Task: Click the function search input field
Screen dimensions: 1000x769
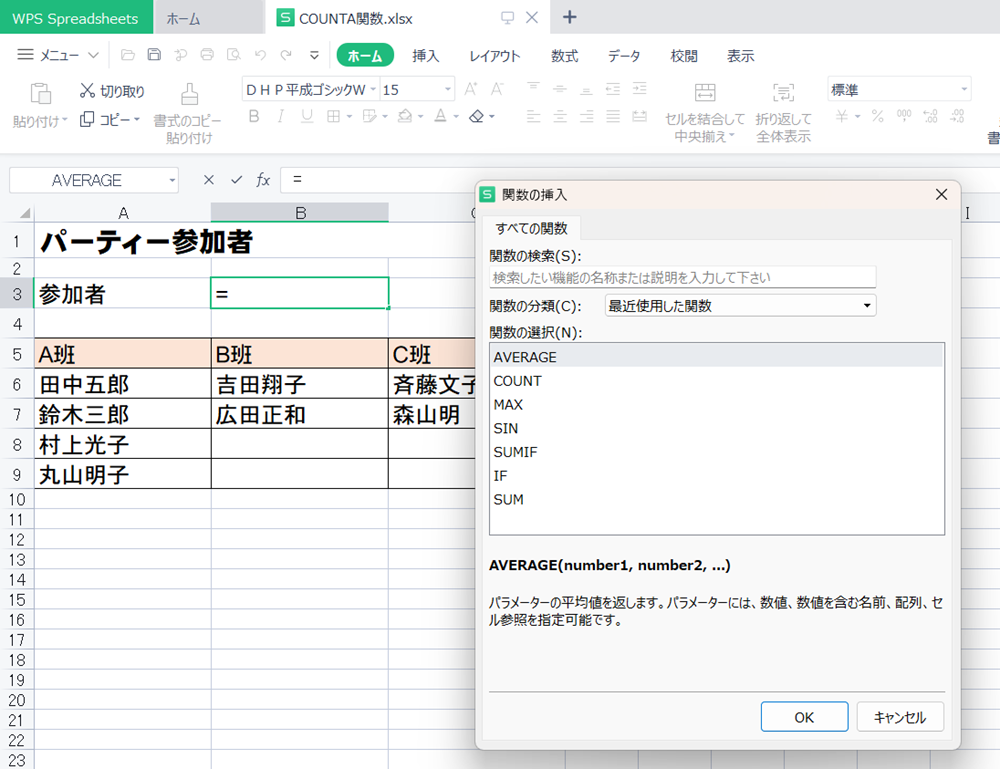Action: (x=682, y=277)
